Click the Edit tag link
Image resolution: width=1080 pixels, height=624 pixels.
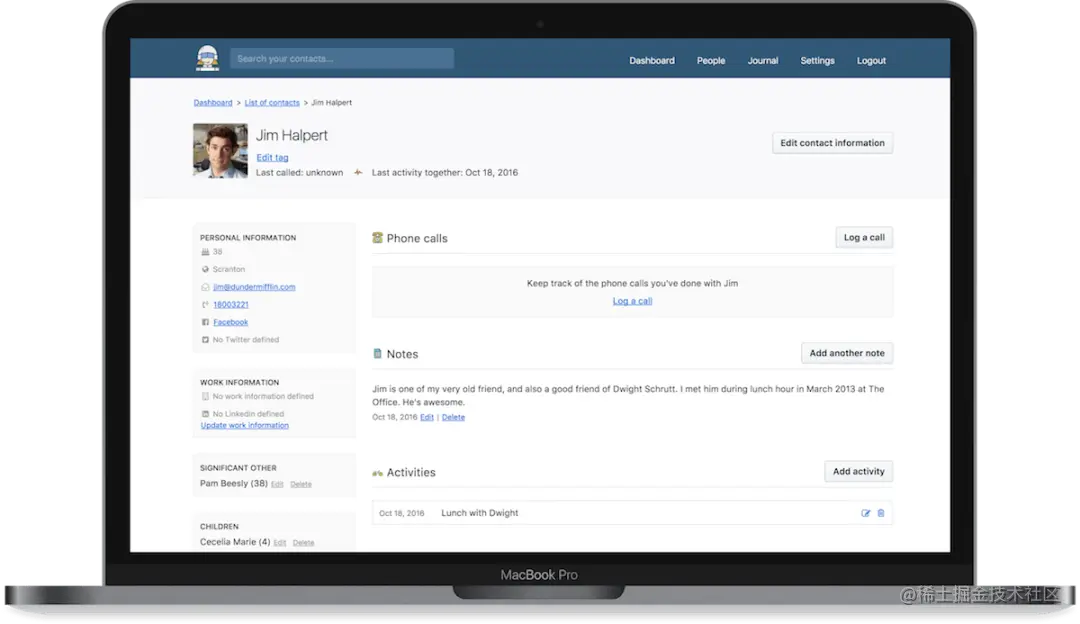pos(272,158)
